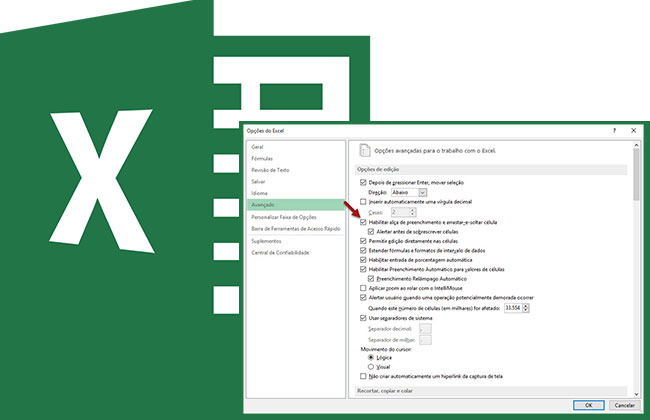Select the Avançado category
The image size is (650, 420).
point(296,205)
